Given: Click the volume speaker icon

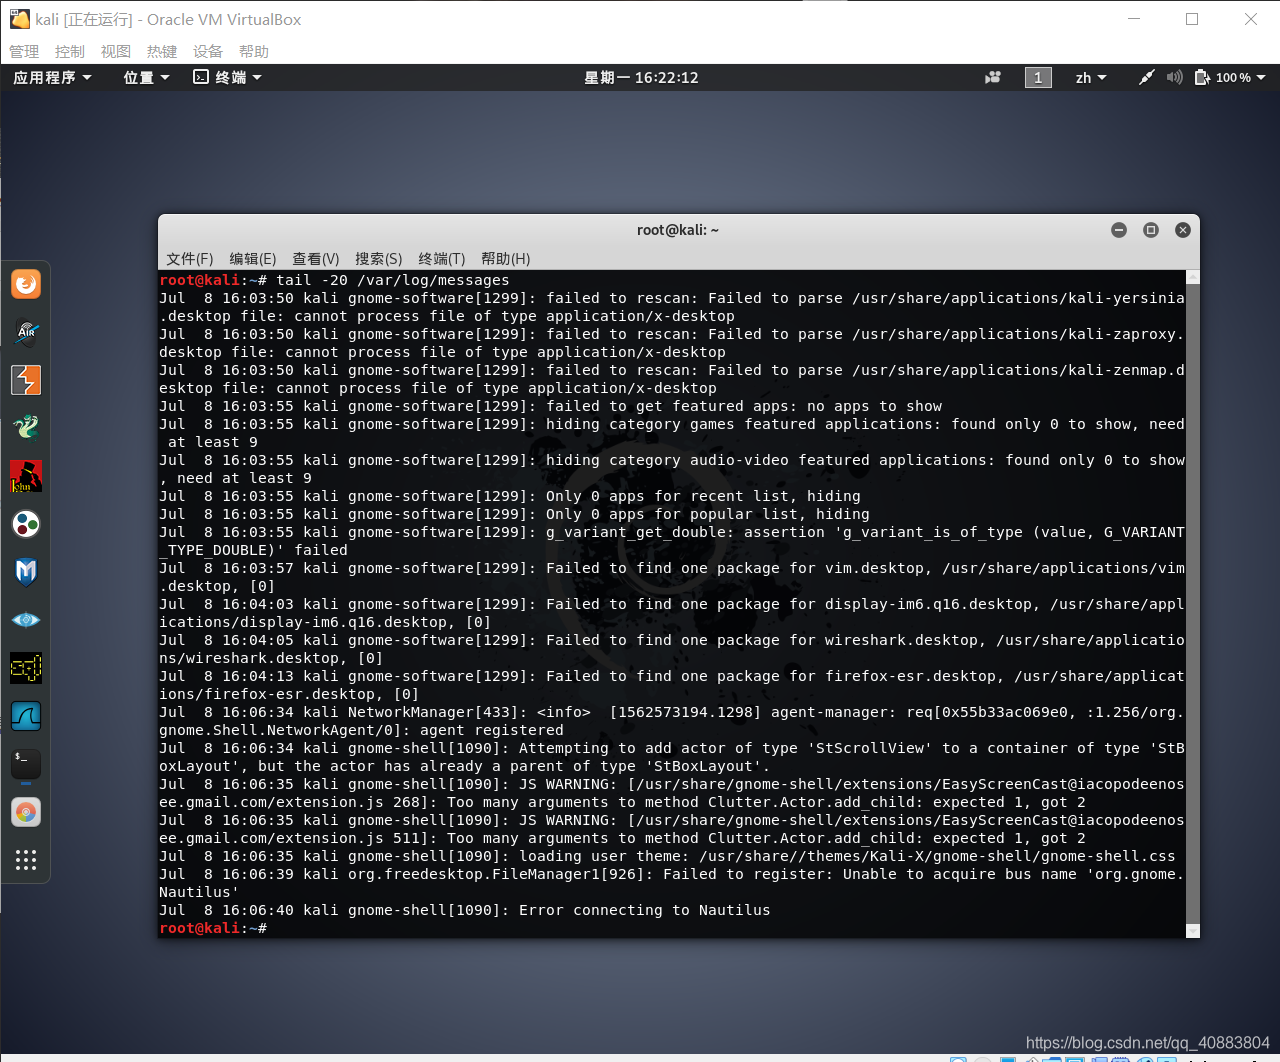Looking at the screenshot, I should click(x=1175, y=77).
